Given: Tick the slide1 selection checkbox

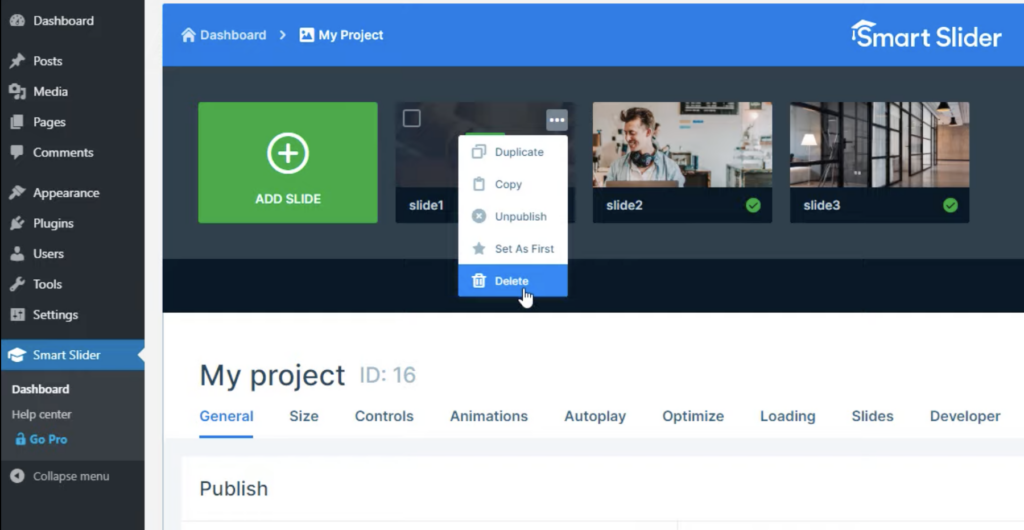Looking at the screenshot, I should (x=411, y=119).
